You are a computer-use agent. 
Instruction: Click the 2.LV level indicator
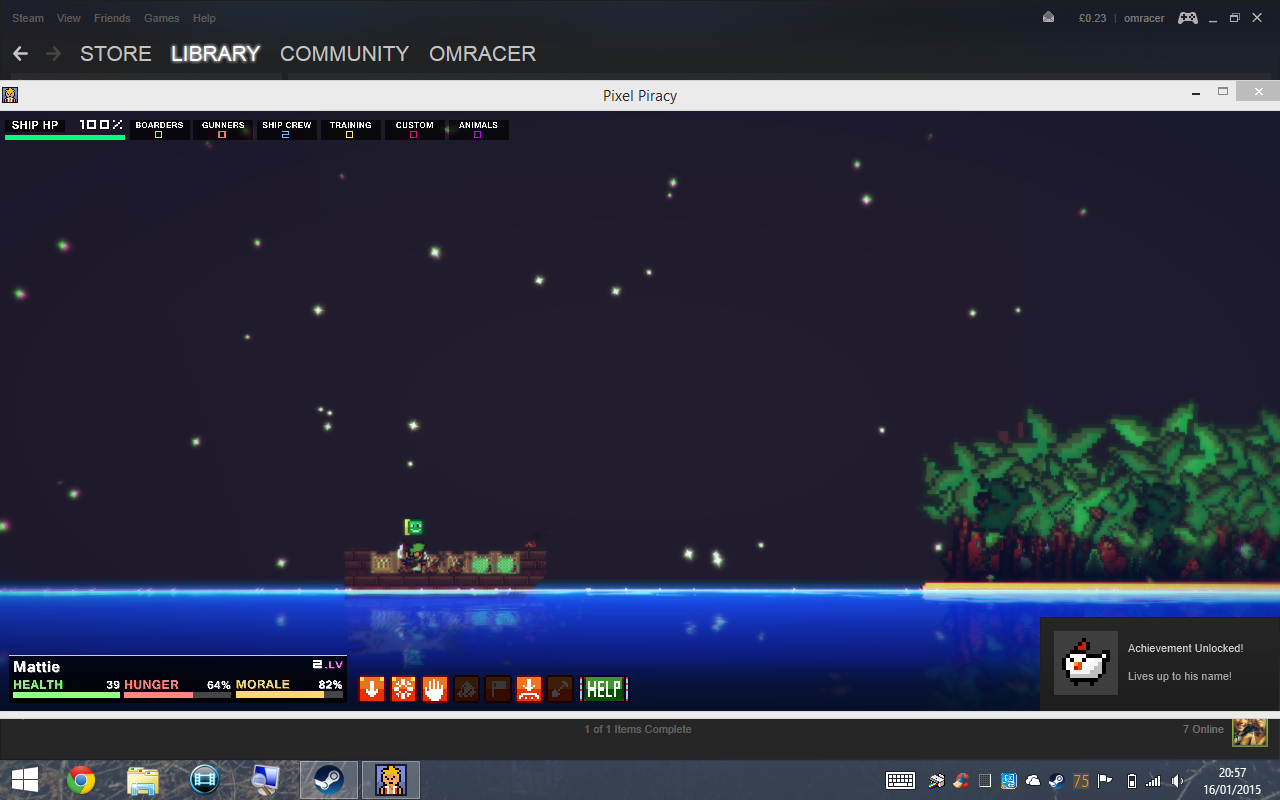click(x=328, y=664)
